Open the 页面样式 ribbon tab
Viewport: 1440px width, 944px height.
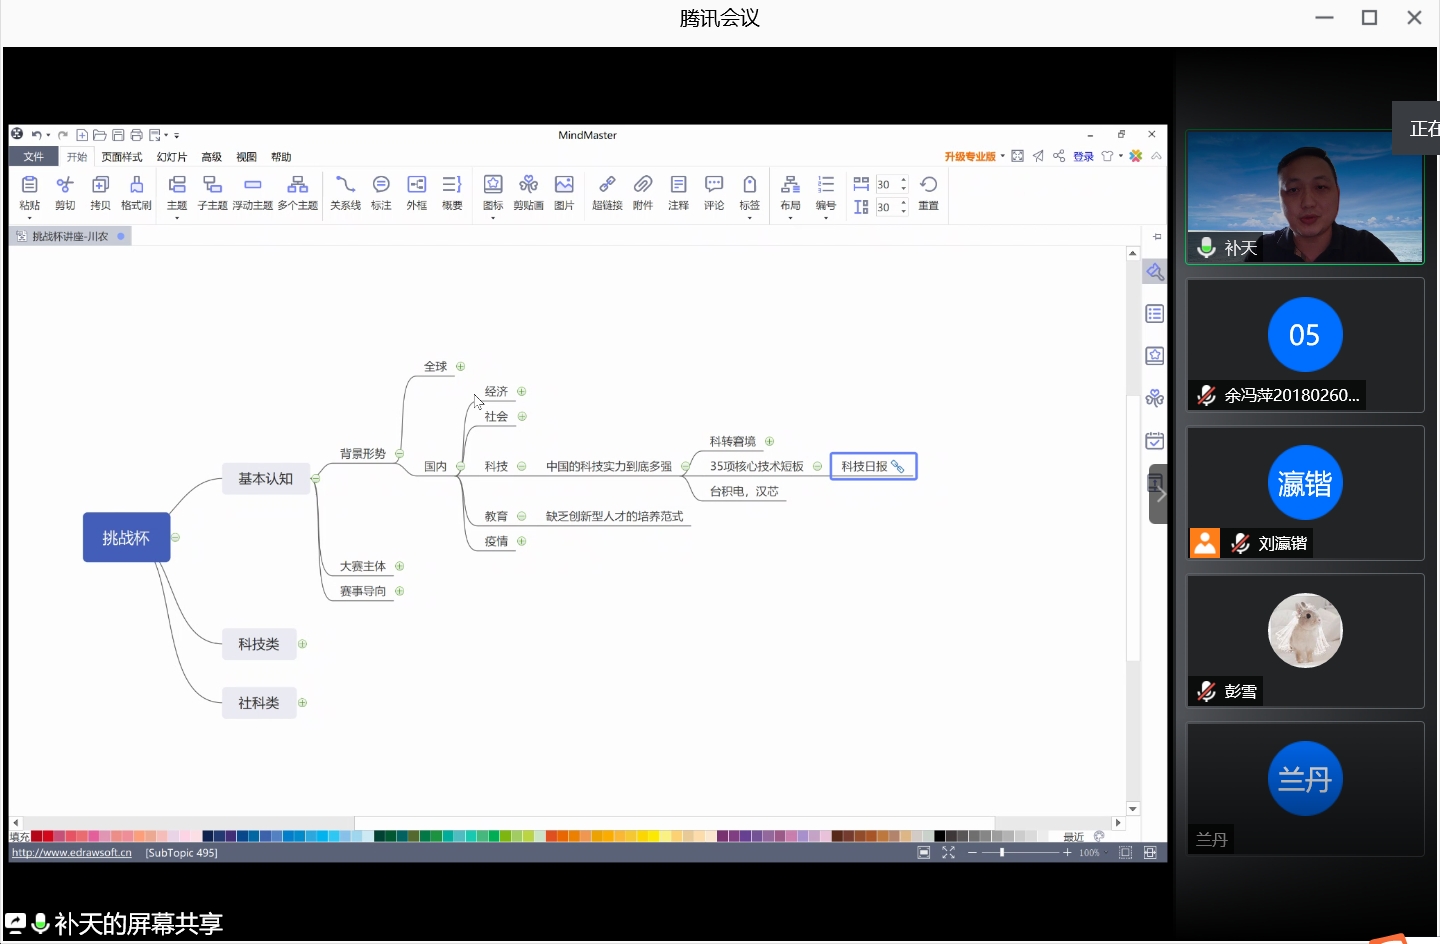[122, 157]
